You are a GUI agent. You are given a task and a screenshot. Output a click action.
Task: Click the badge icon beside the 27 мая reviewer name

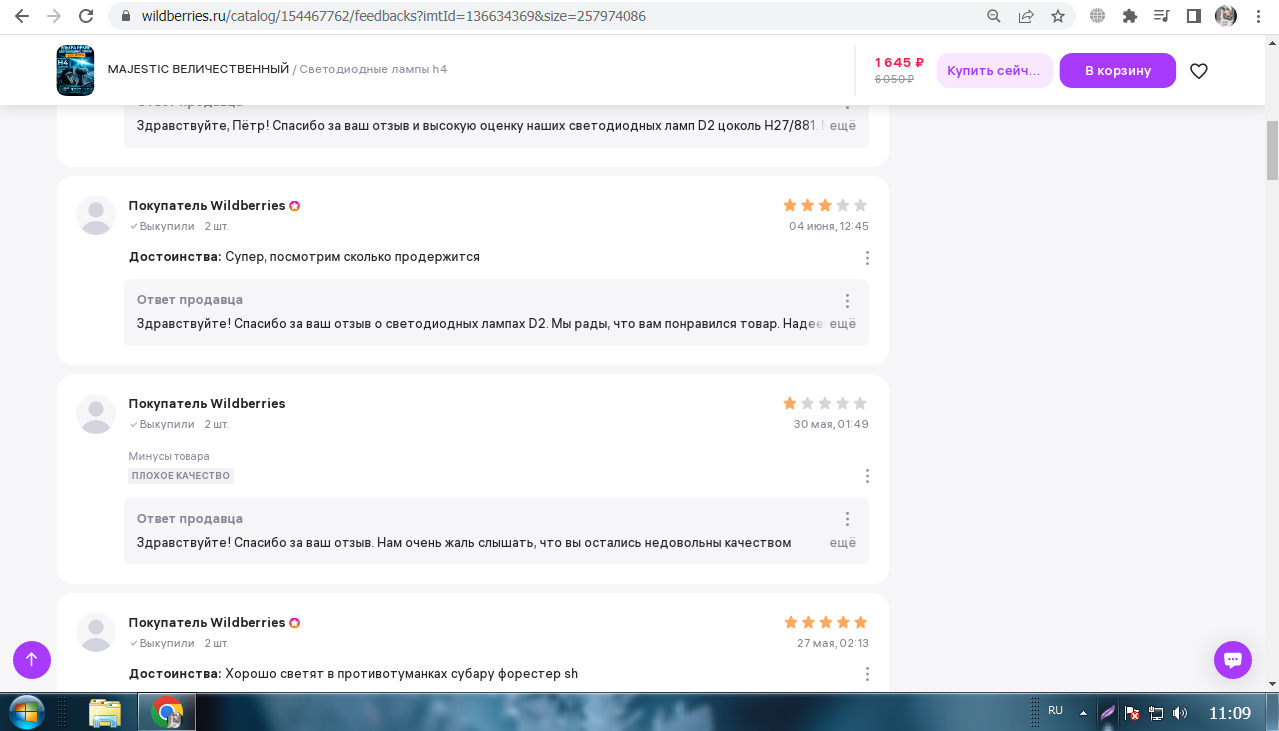click(x=295, y=623)
